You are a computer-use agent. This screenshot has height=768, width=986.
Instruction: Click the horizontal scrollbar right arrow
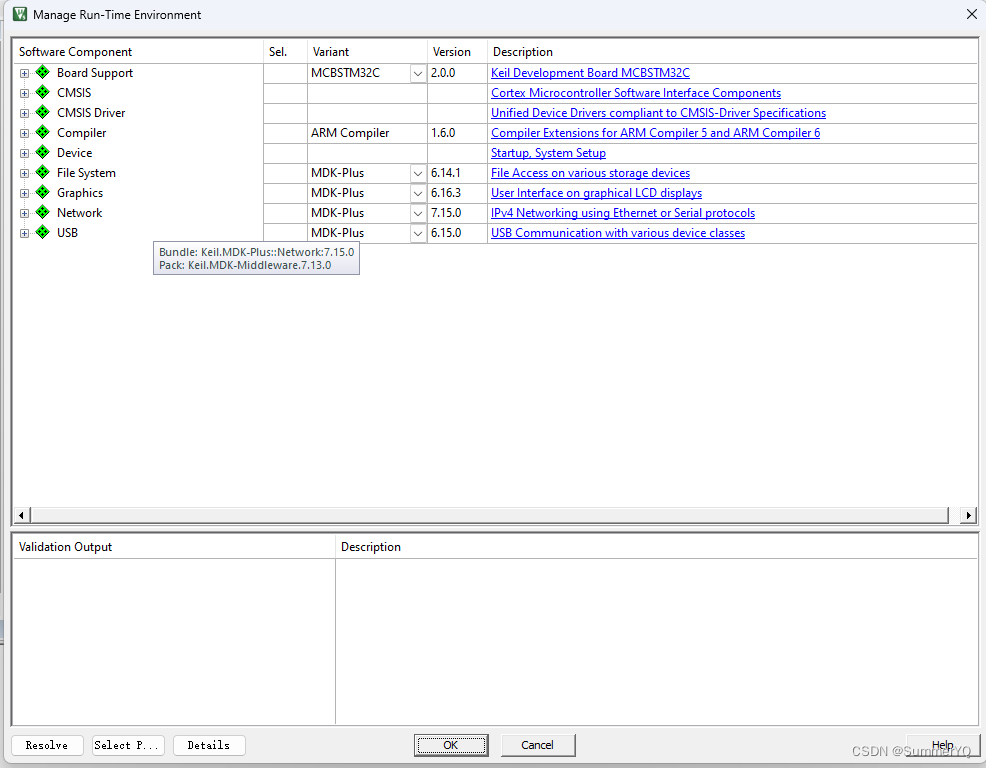pos(968,515)
